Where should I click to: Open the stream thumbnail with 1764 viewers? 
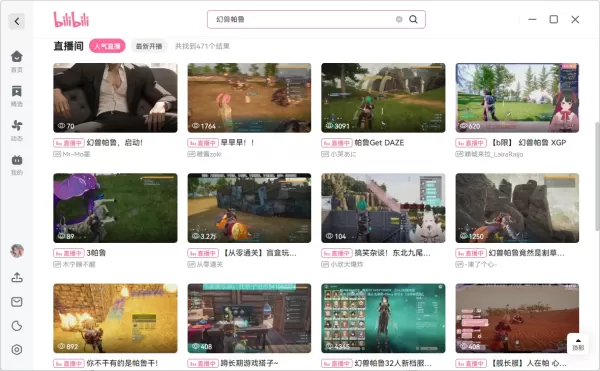(249, 98)
